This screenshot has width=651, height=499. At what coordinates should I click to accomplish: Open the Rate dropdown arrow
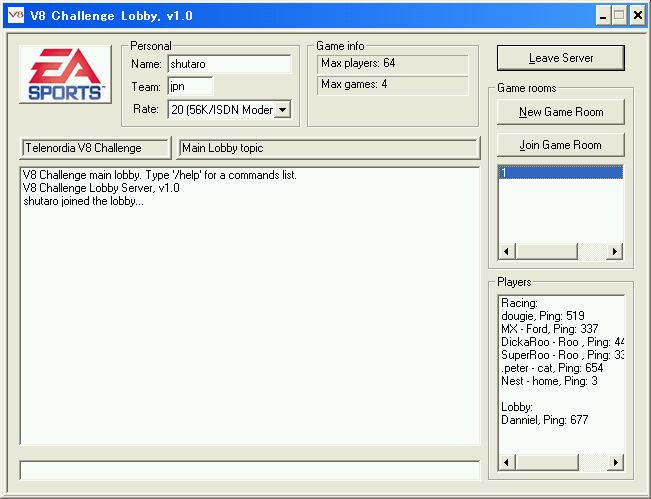pos(282,110)
